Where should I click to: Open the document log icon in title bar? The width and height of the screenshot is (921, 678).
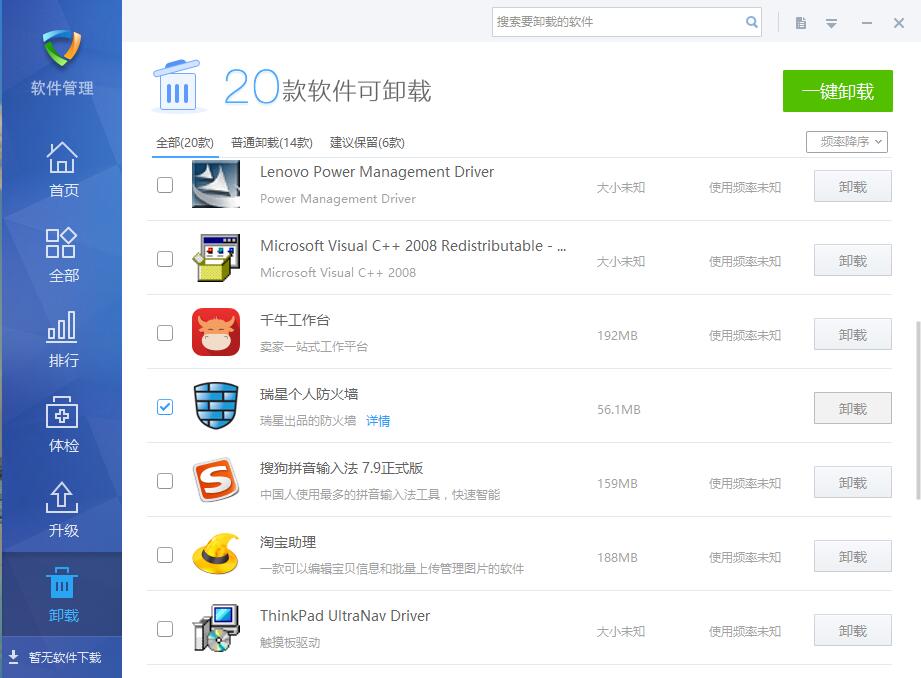click(x=801, y=23)
